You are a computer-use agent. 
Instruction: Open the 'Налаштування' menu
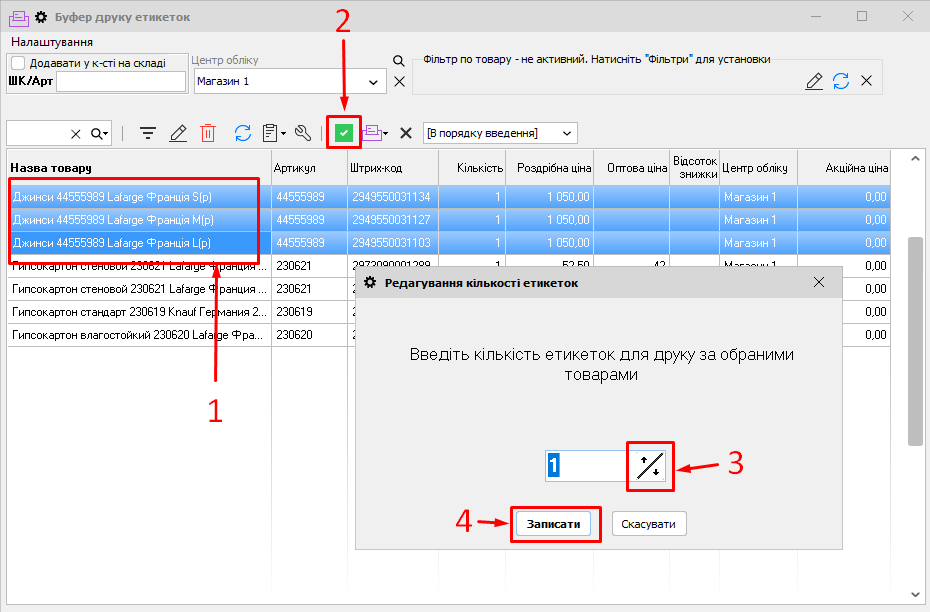52,42
